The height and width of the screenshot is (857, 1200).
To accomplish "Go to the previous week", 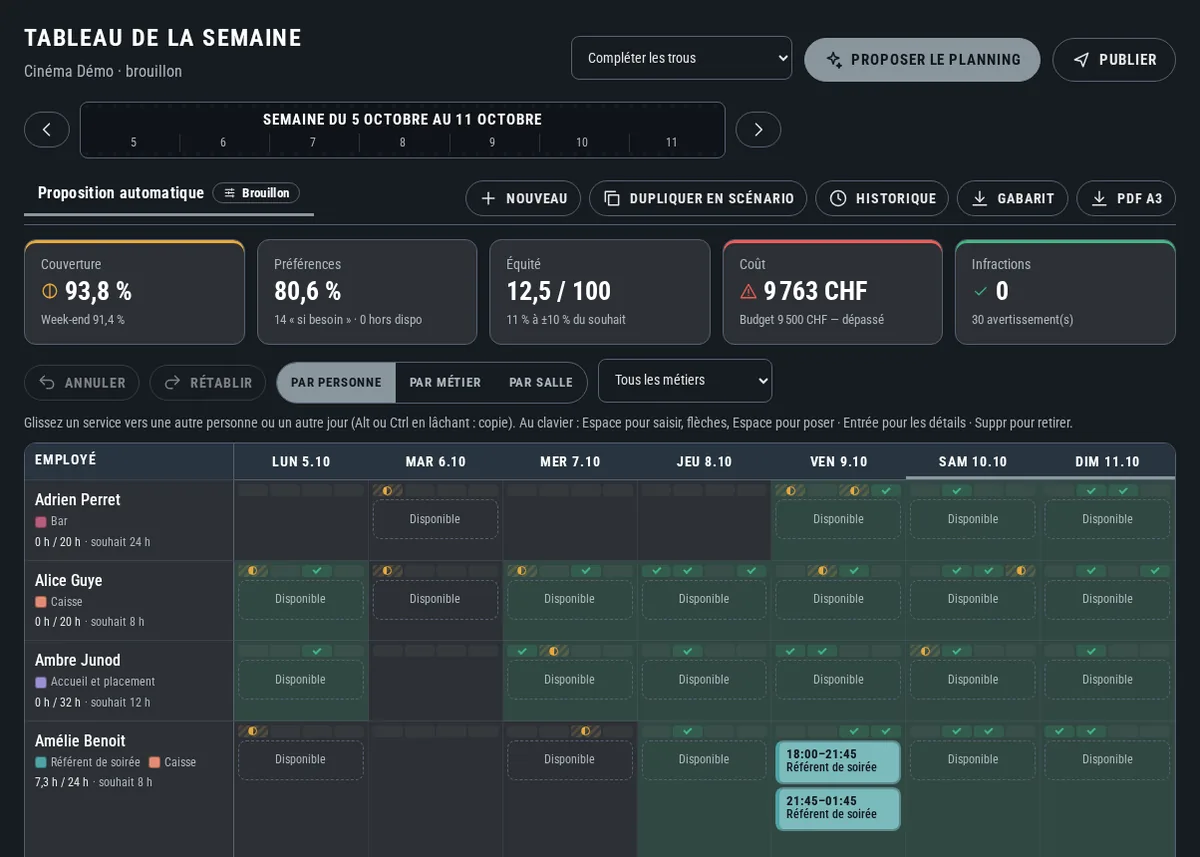I will click(47, 130).
